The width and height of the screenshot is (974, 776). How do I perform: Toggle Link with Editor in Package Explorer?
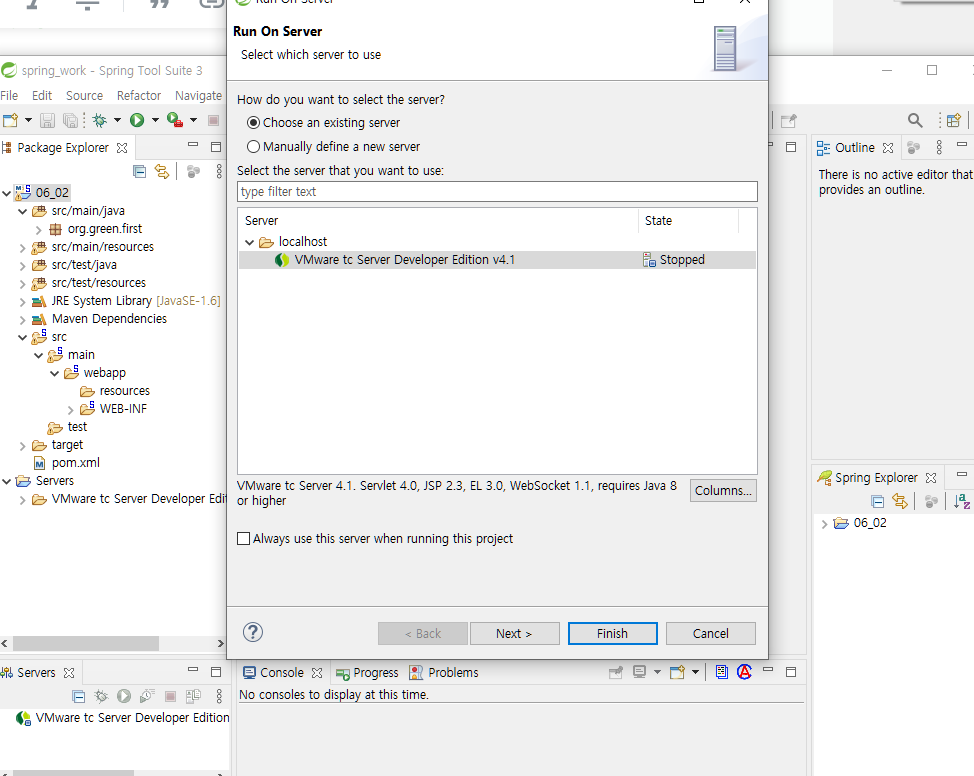(x=162, y=171)
